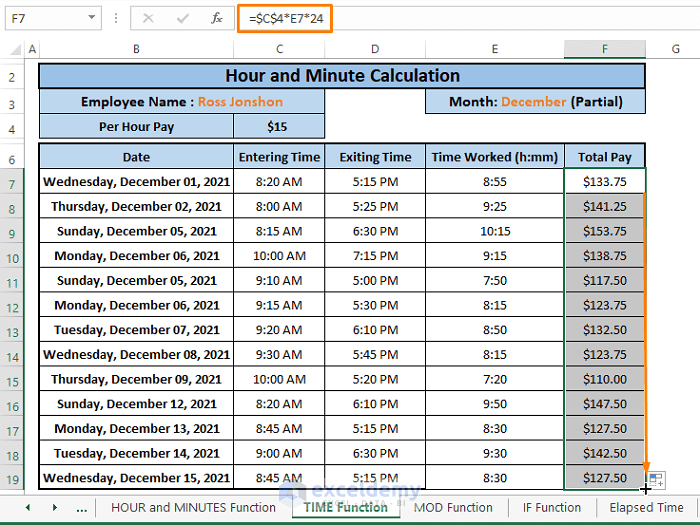Select the $110.00 total pay cell
This screenshot has width=700, height=525.
(604, 379)
